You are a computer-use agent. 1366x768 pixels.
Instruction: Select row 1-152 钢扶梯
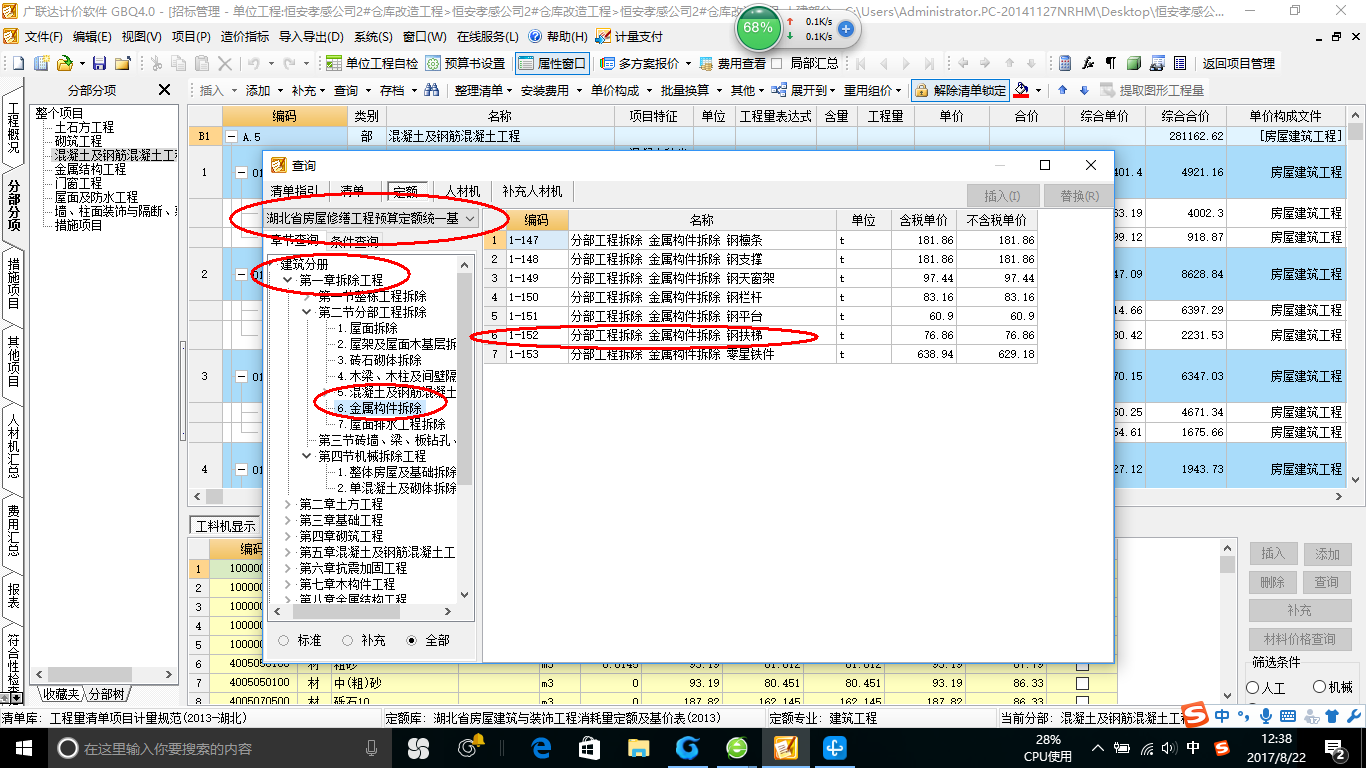coord(762,336)
